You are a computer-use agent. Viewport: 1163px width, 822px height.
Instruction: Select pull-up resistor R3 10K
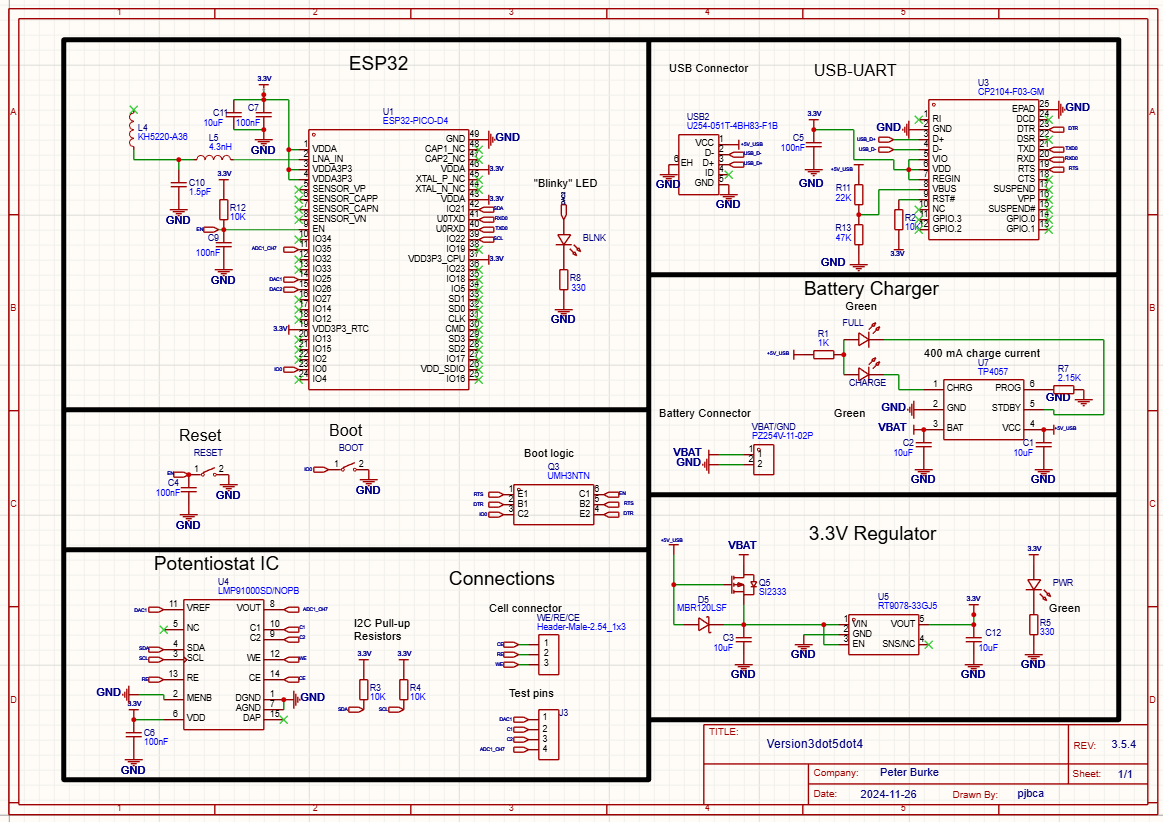click(x=364, y=690)
